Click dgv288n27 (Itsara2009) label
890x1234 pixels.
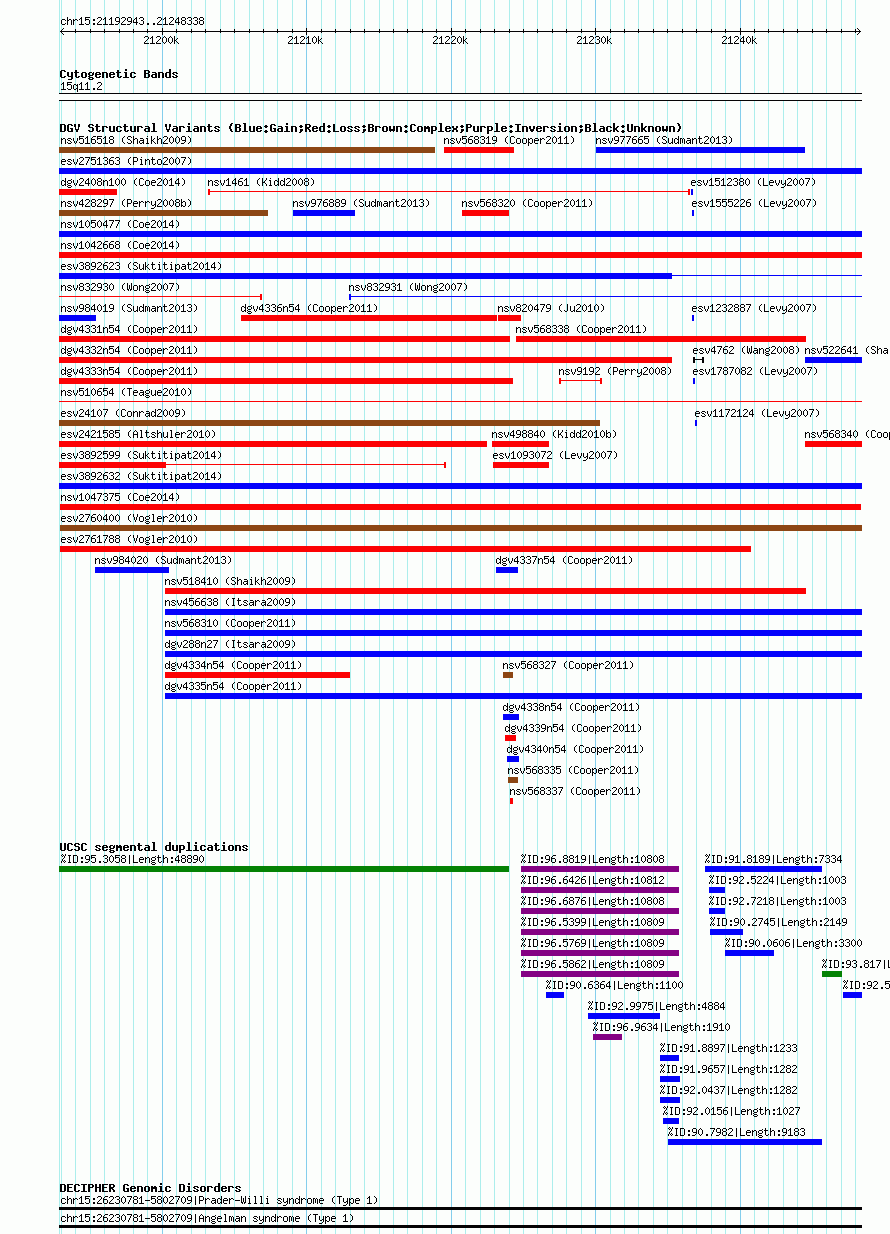point(230,645)
